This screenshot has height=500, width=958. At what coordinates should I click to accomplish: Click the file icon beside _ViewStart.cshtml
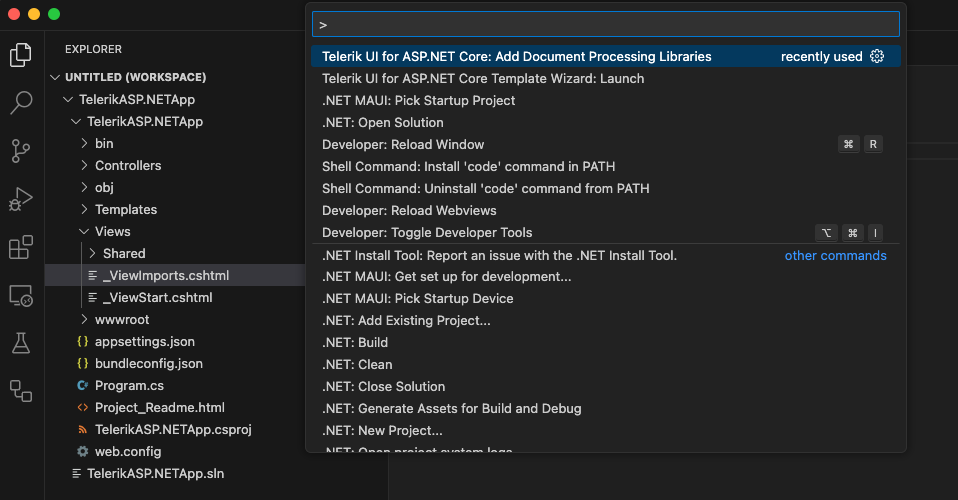click(x=93, y=297)
